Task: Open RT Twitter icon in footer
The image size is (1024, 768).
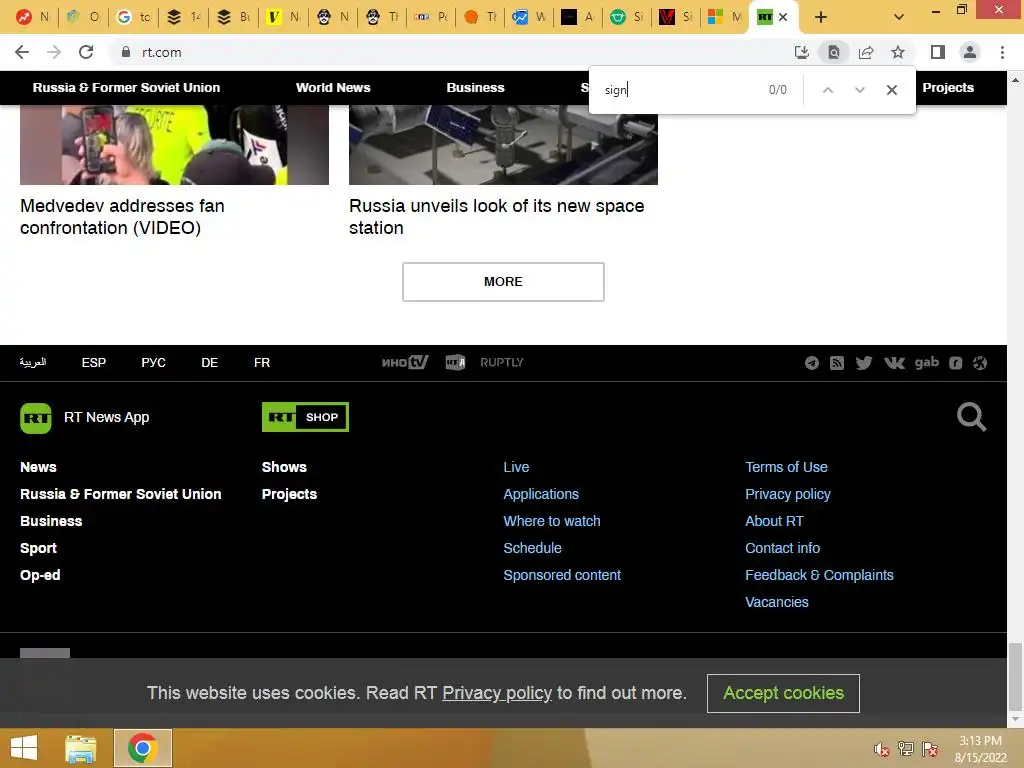Action: click(863, 363)
